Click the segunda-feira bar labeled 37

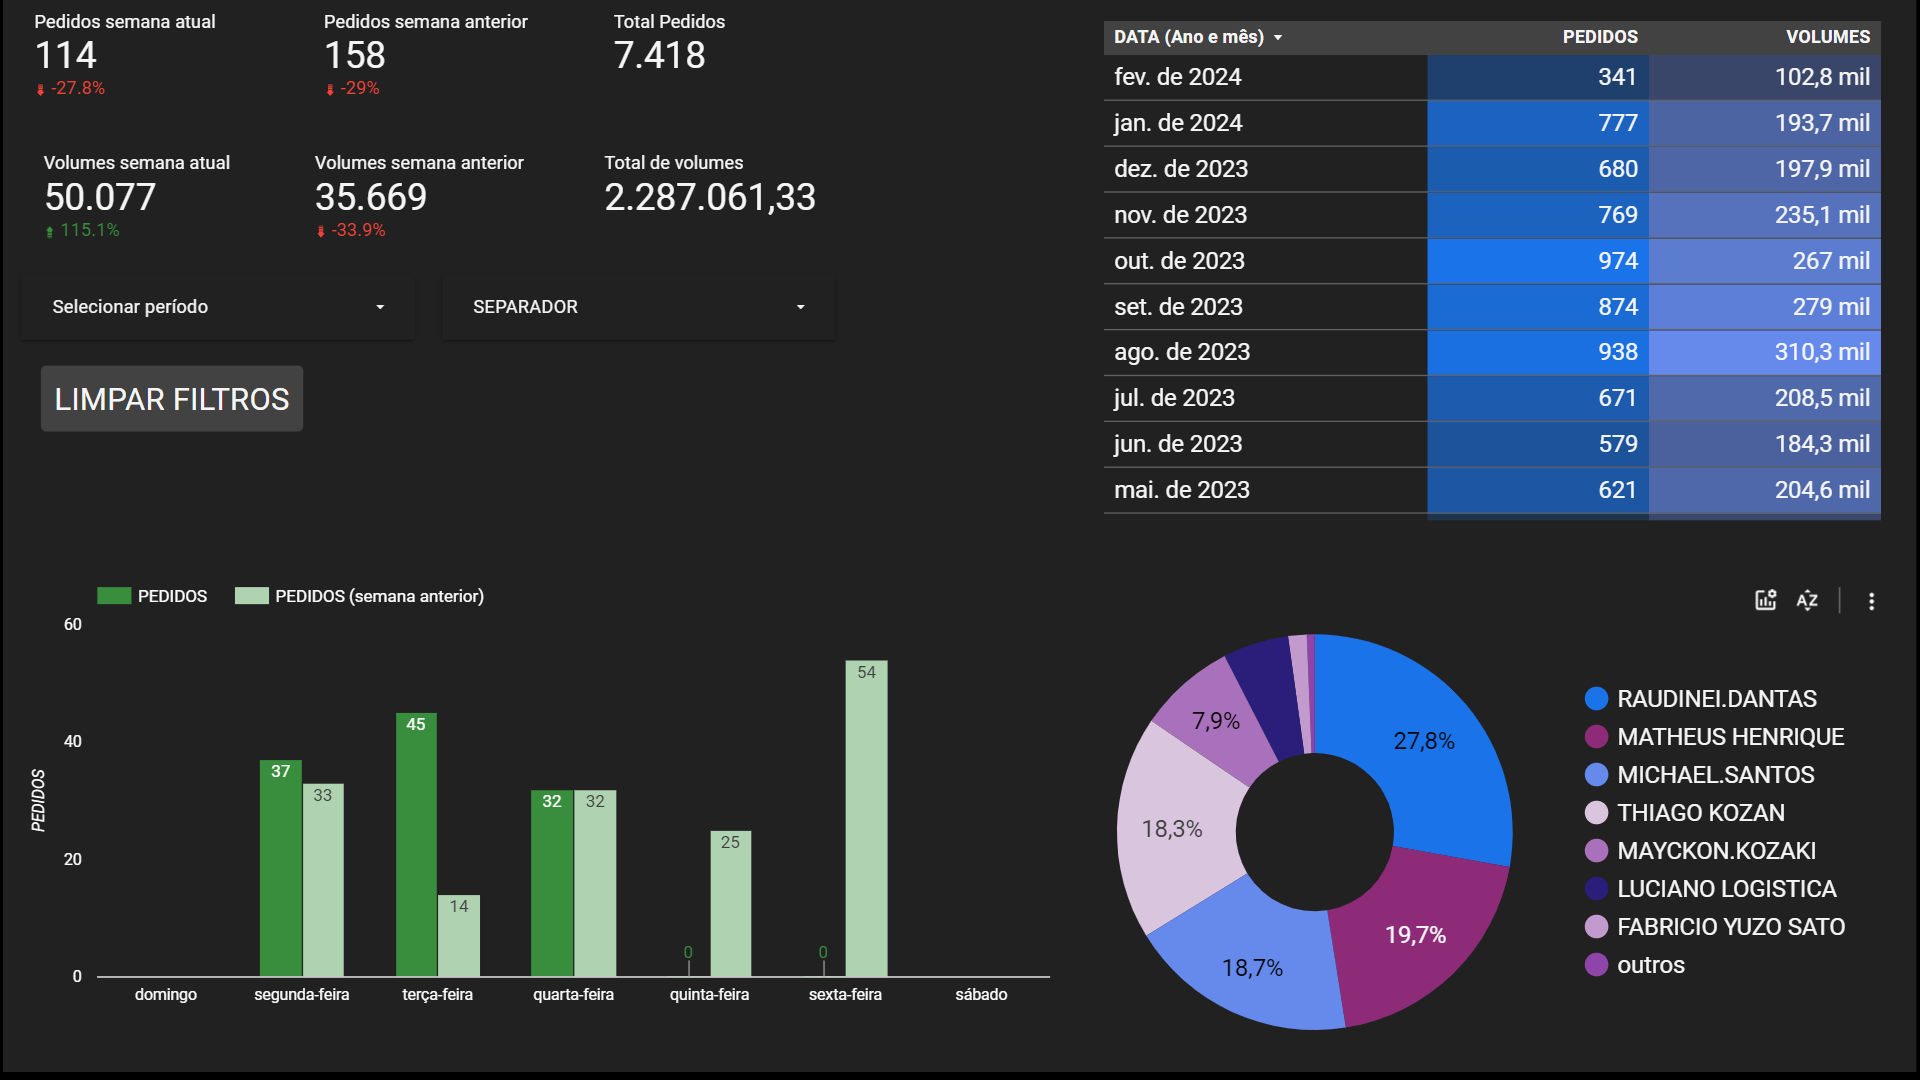281,868
